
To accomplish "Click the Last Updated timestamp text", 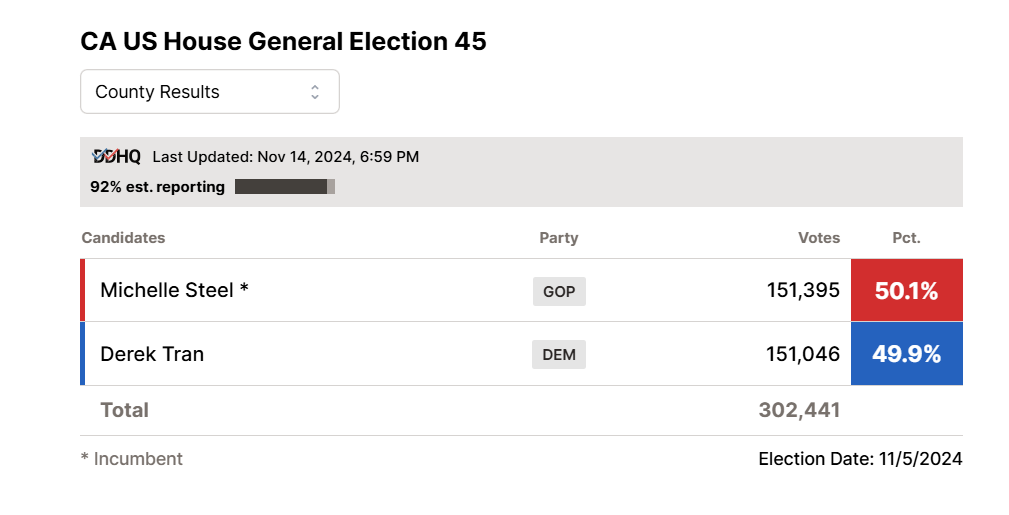I will coord(285,157).
